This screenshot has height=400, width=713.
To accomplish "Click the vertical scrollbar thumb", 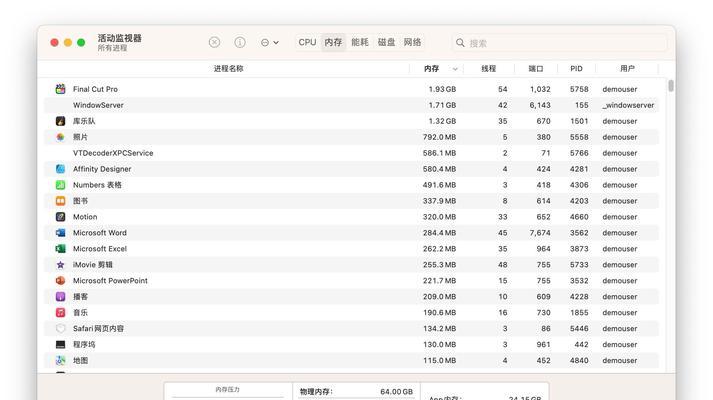I will (x=671, y=86).
